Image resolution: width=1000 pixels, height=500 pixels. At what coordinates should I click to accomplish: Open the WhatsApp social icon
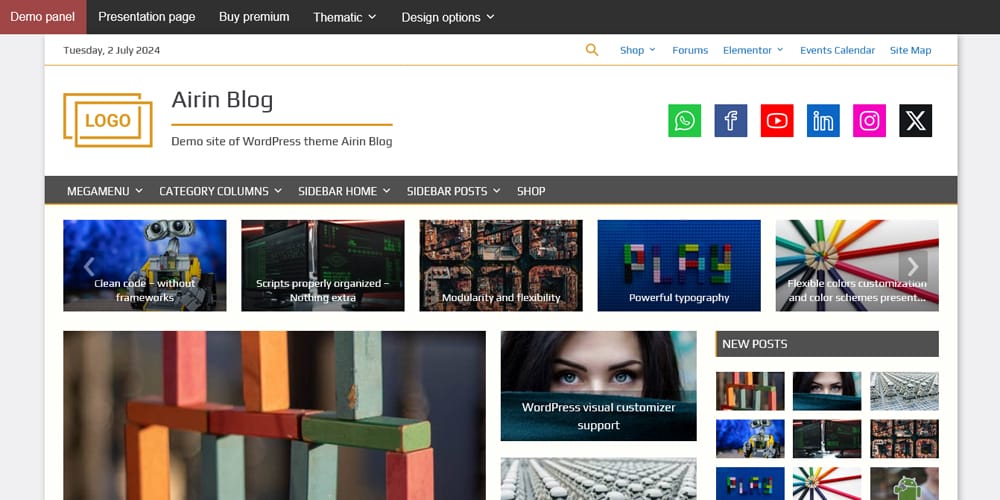[684, 121]
